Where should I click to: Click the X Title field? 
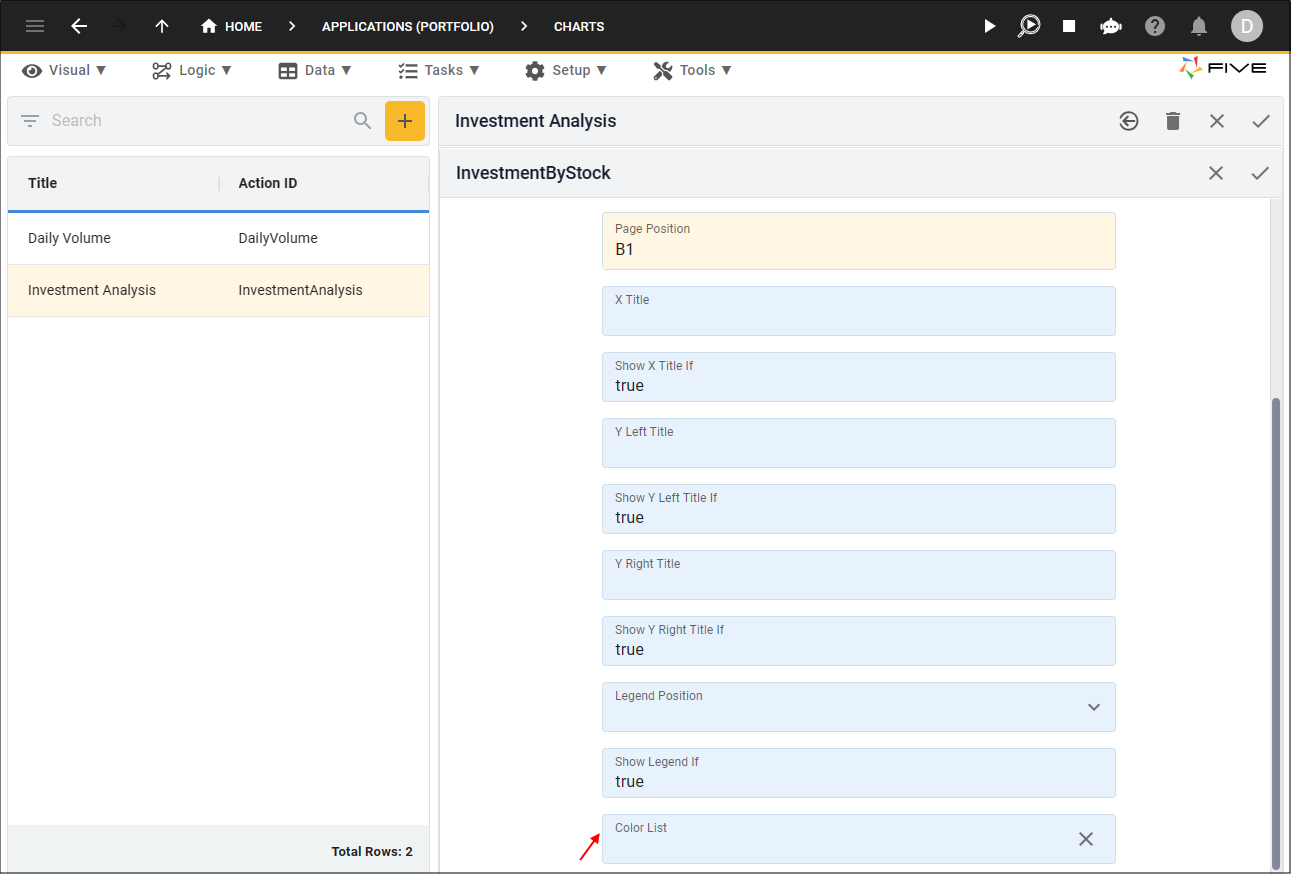click(858, 311)
